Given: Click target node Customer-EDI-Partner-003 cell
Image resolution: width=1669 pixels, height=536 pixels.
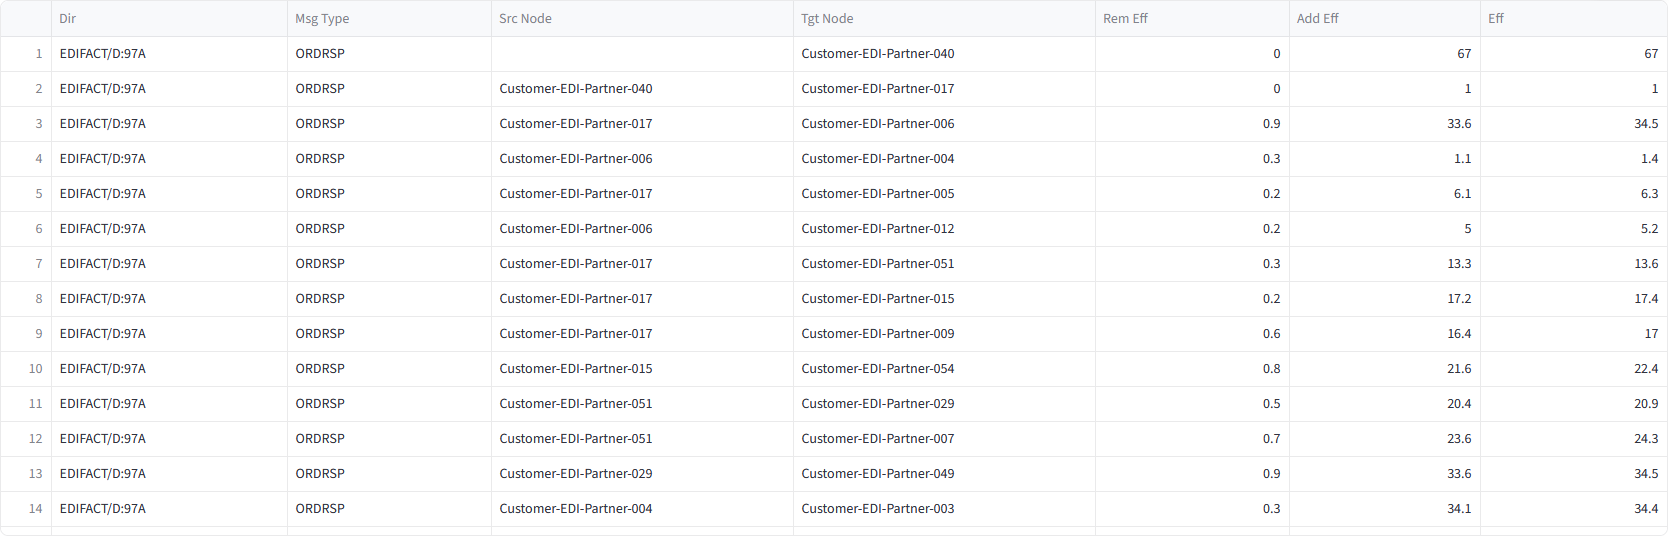Looking at the screenshot, I should (877, 509).
